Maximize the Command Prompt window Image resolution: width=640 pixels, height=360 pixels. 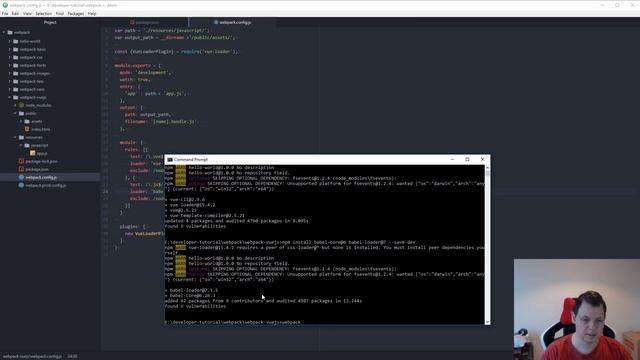point(467,160)
